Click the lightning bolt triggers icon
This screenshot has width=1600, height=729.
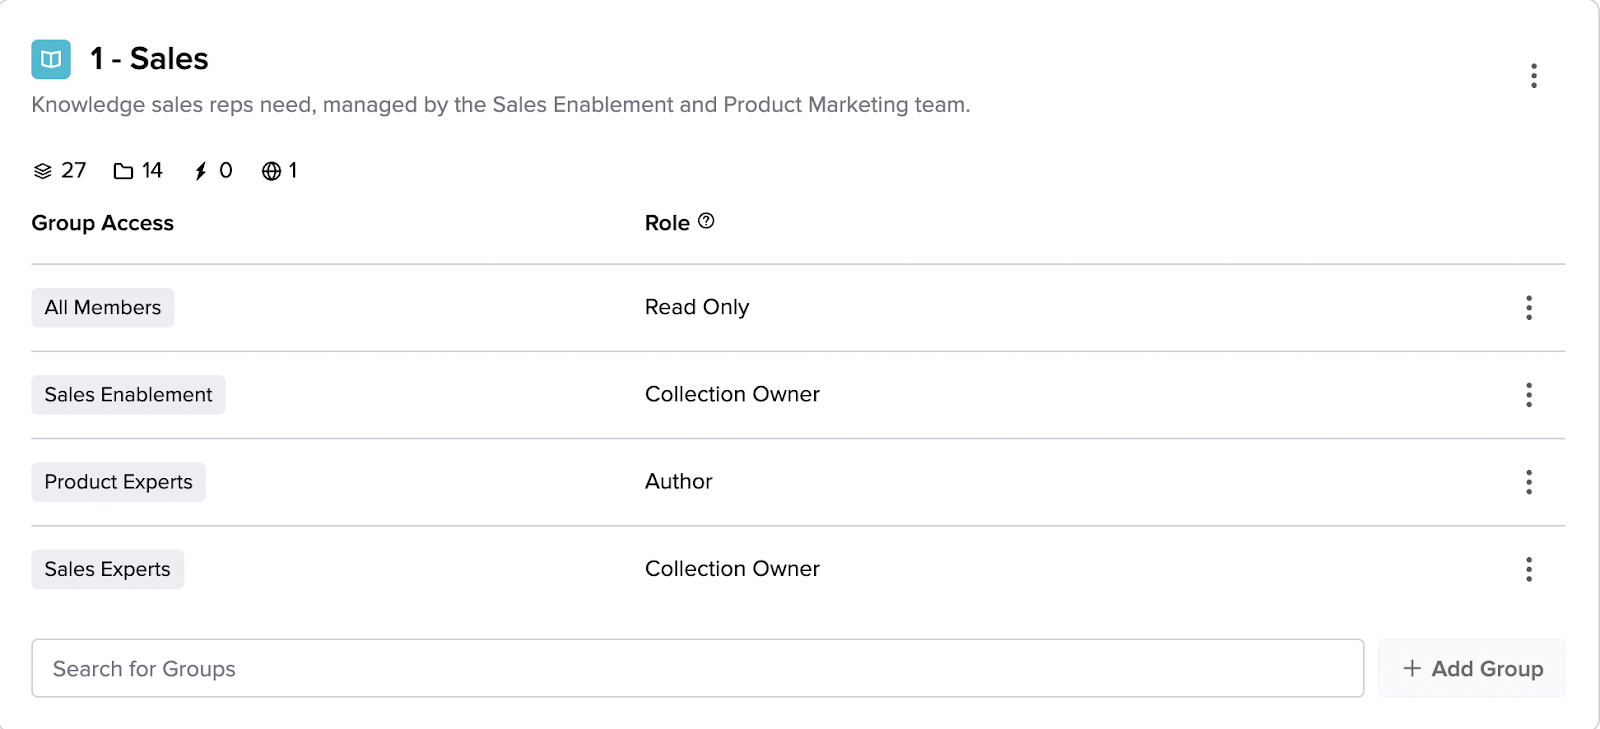[x=201, y=171]
